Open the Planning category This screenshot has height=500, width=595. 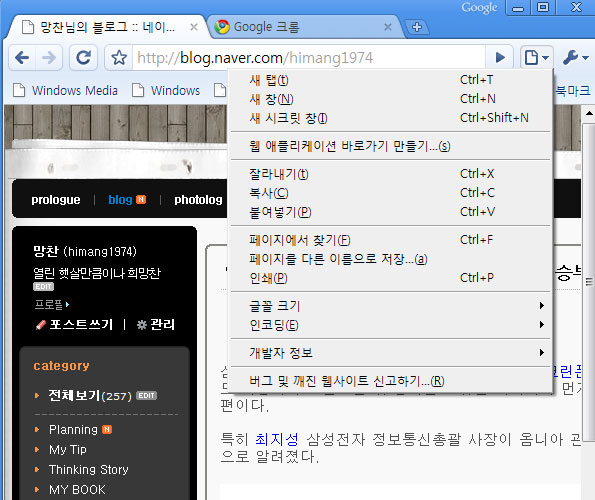pyautogui.click(x=73, y=429)
